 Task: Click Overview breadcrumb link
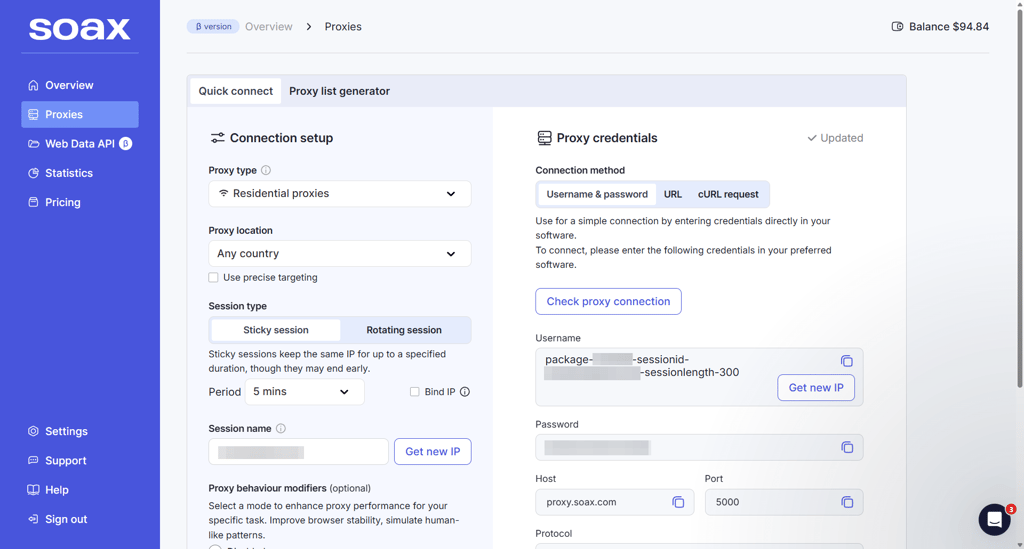click(268, 27)
